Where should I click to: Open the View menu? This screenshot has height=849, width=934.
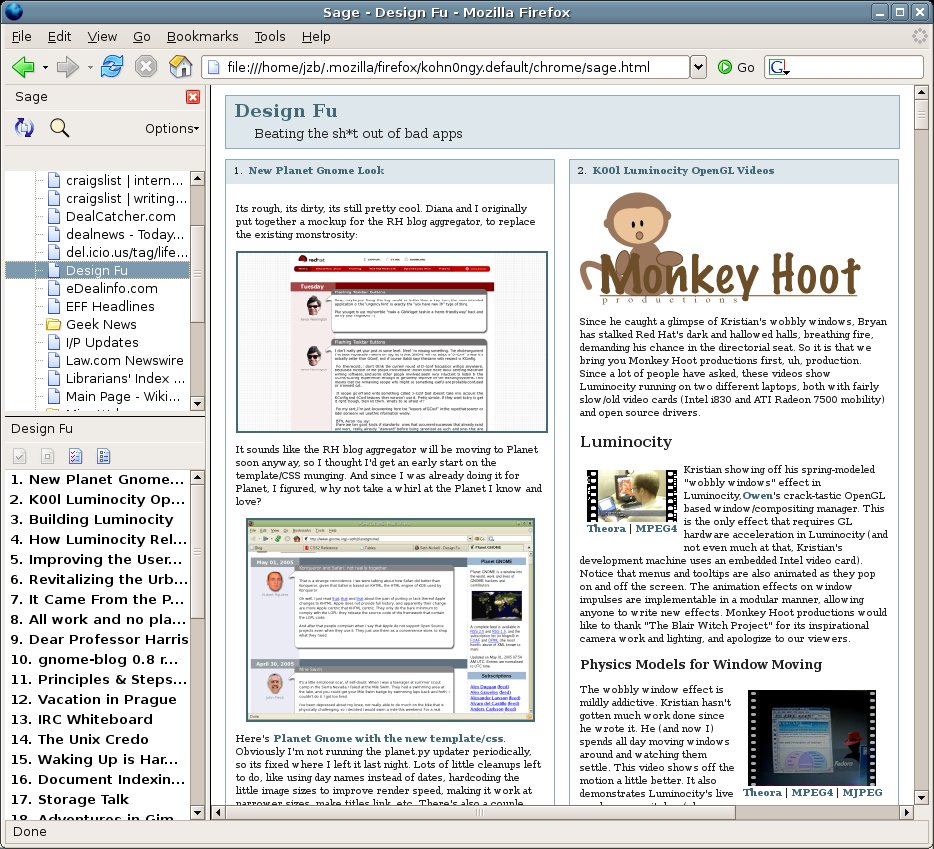tap(102, 37)
